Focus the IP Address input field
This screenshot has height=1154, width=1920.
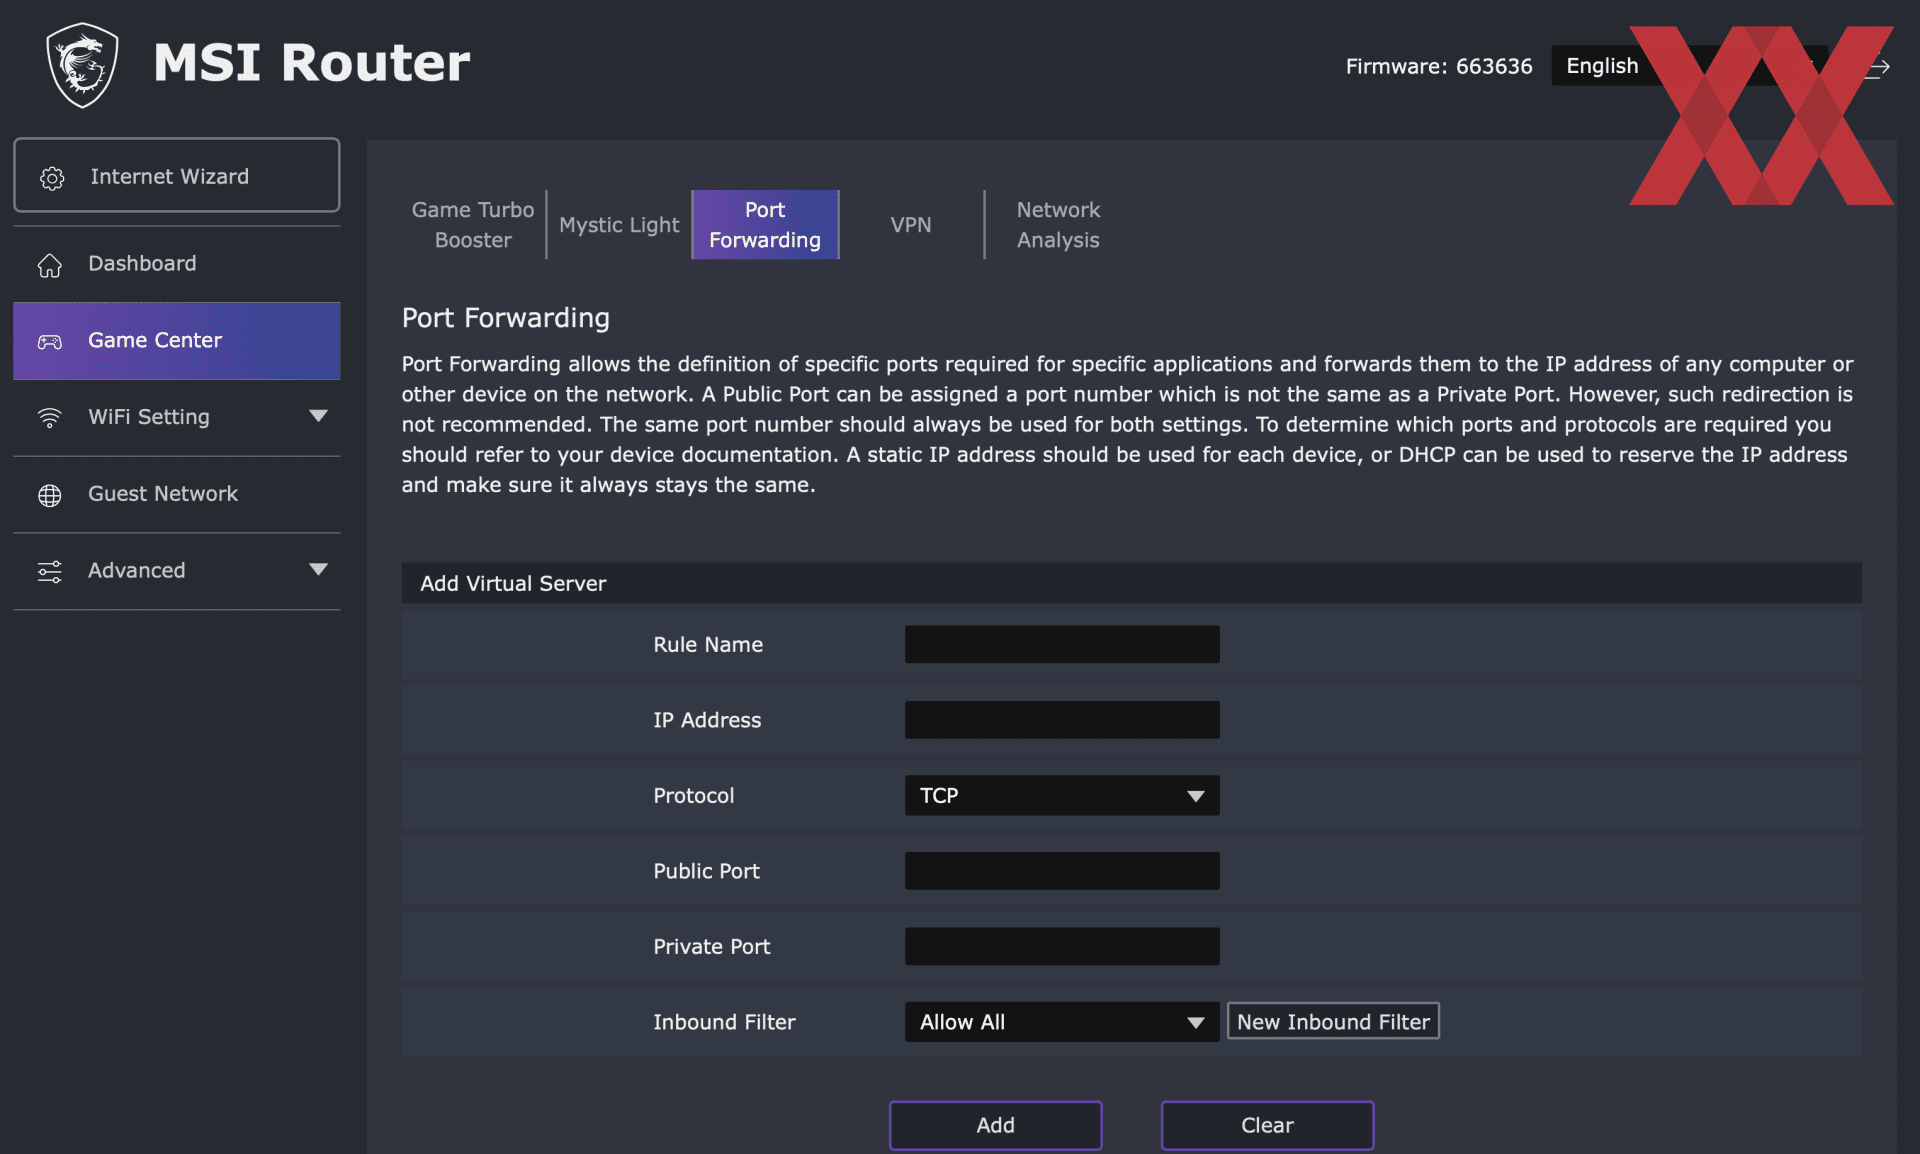[1062, 719]
